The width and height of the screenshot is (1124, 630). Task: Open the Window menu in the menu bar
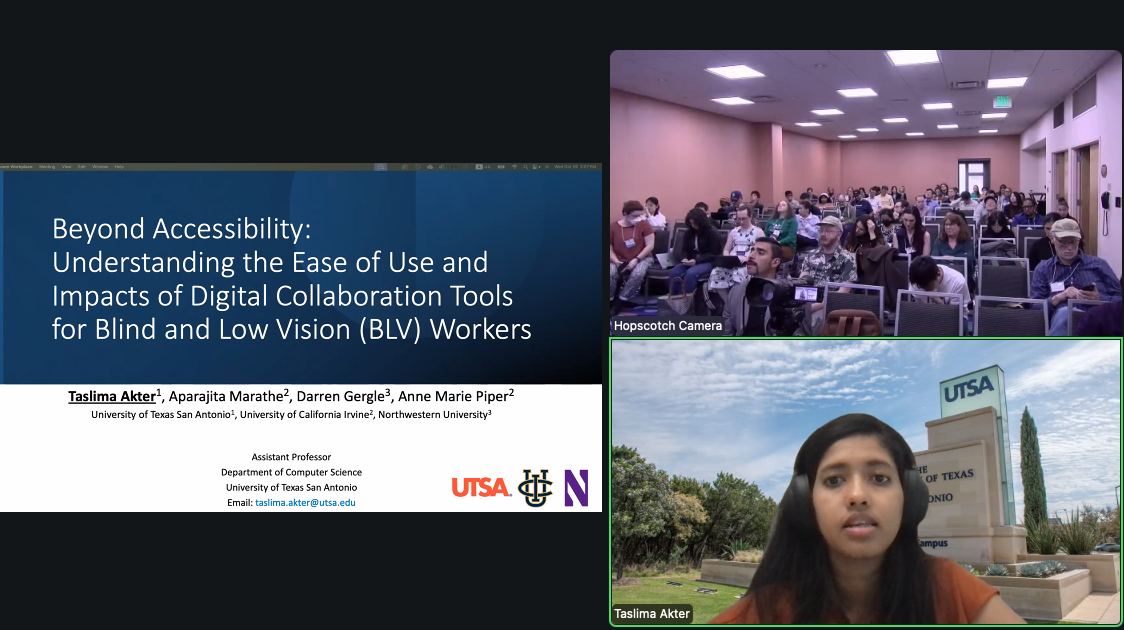pos(100,167)
